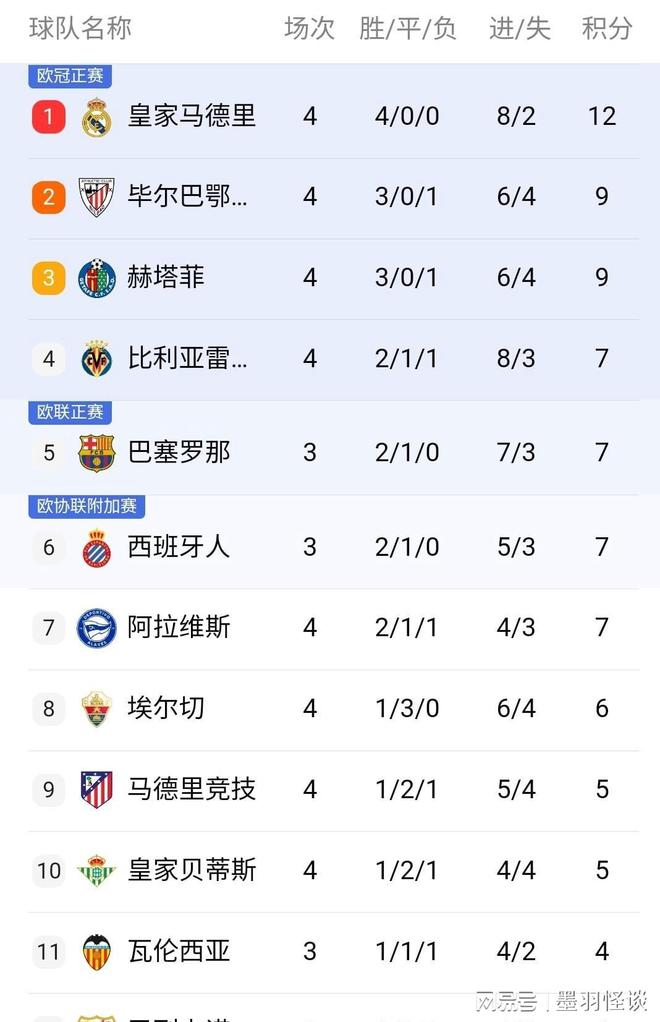
Task: Click the Villarreal yellow submarine crest
Action: (96, 358)
